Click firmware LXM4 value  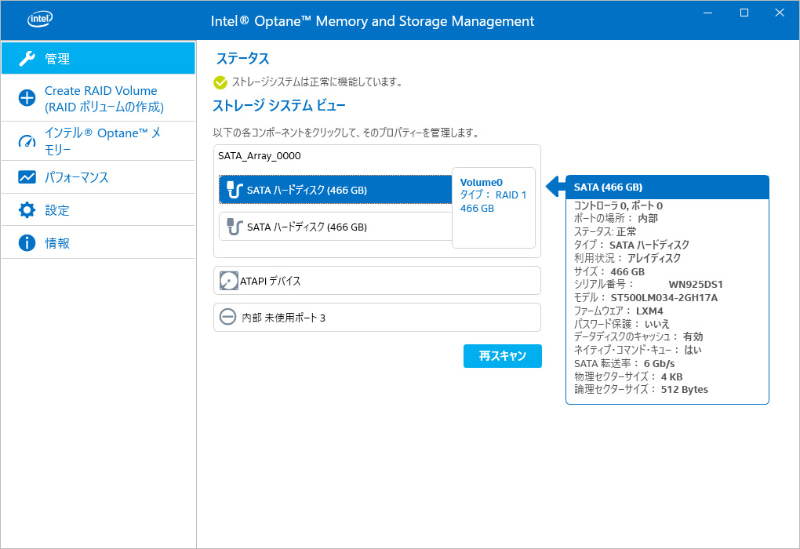[649, 311]
